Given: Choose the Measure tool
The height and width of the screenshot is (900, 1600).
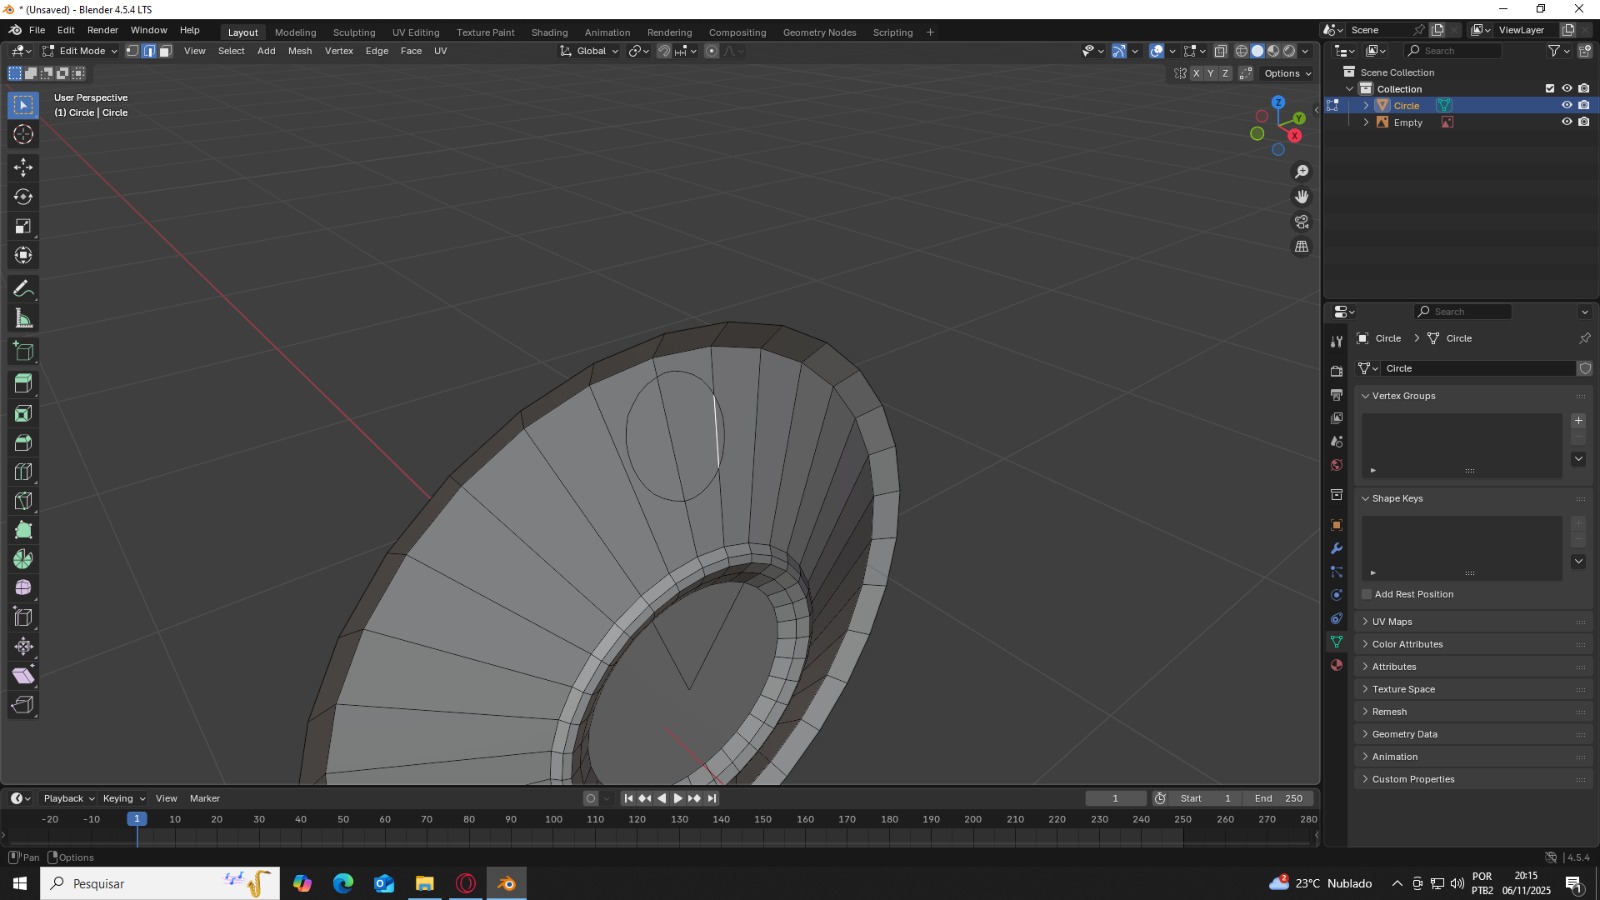Looking at the screenshot, I should point(23,319).
